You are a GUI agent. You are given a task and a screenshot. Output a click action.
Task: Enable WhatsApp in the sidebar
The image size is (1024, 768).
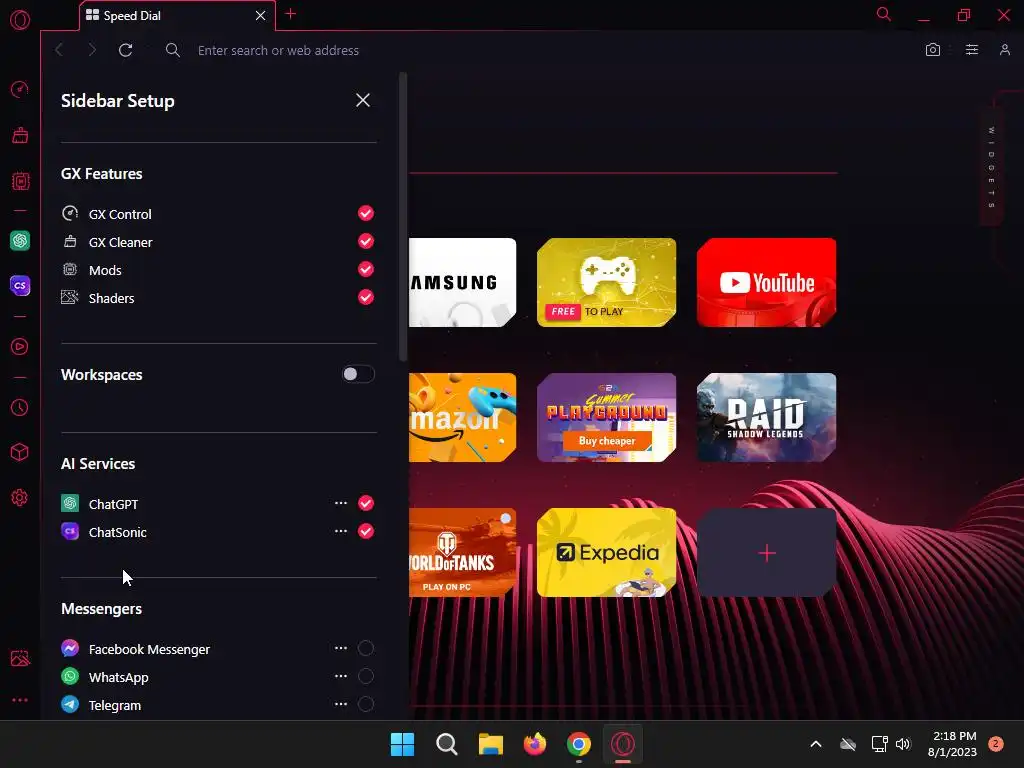(x=366, y=677)
